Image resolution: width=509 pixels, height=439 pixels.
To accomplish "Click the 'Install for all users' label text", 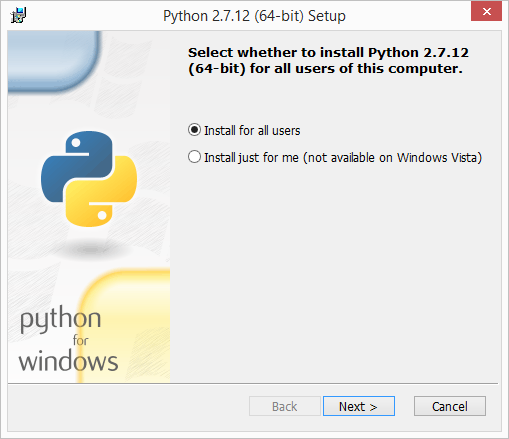I will 252,130.
